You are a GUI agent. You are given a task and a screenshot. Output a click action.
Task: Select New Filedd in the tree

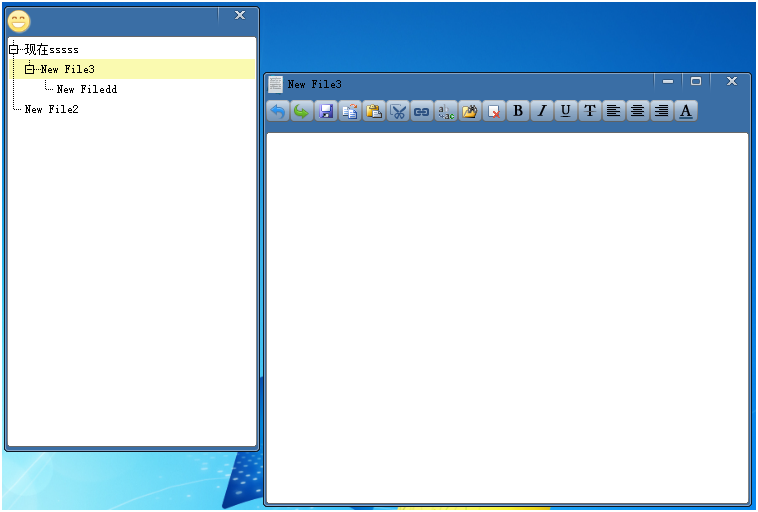pos(87,89)
